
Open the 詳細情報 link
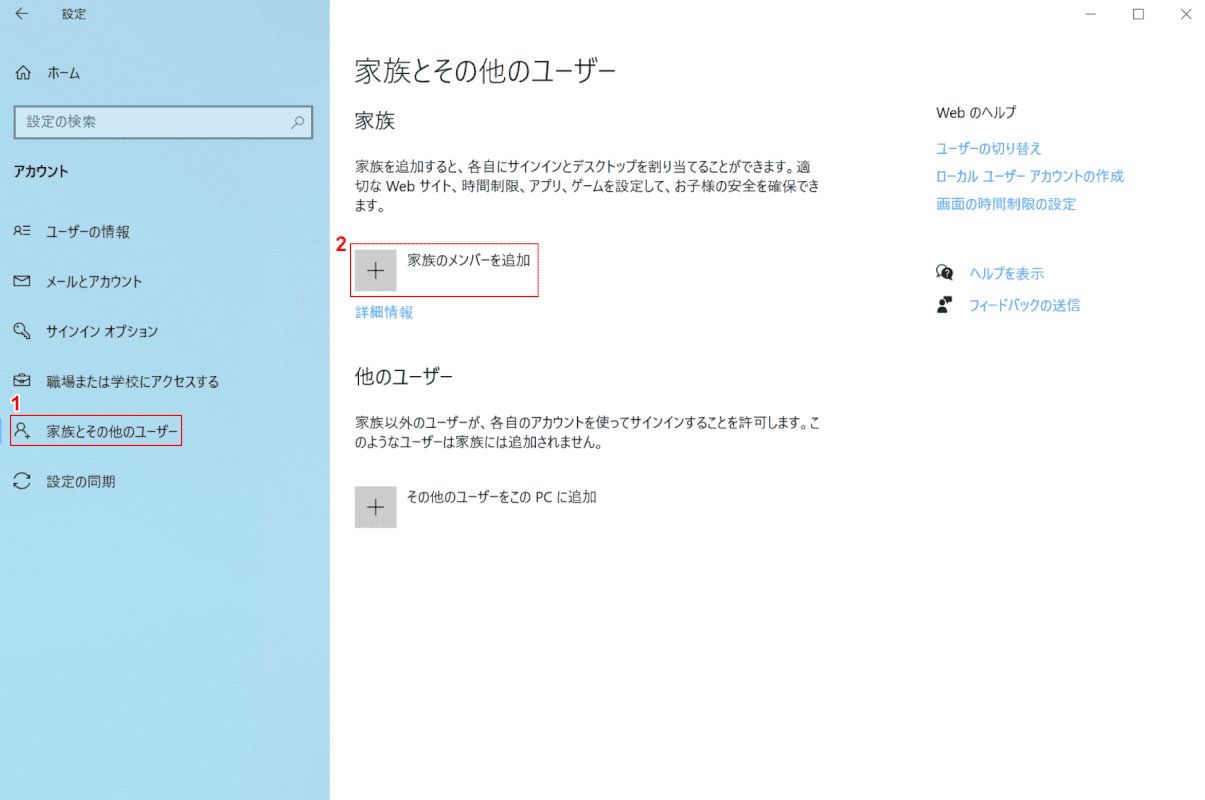384,312
